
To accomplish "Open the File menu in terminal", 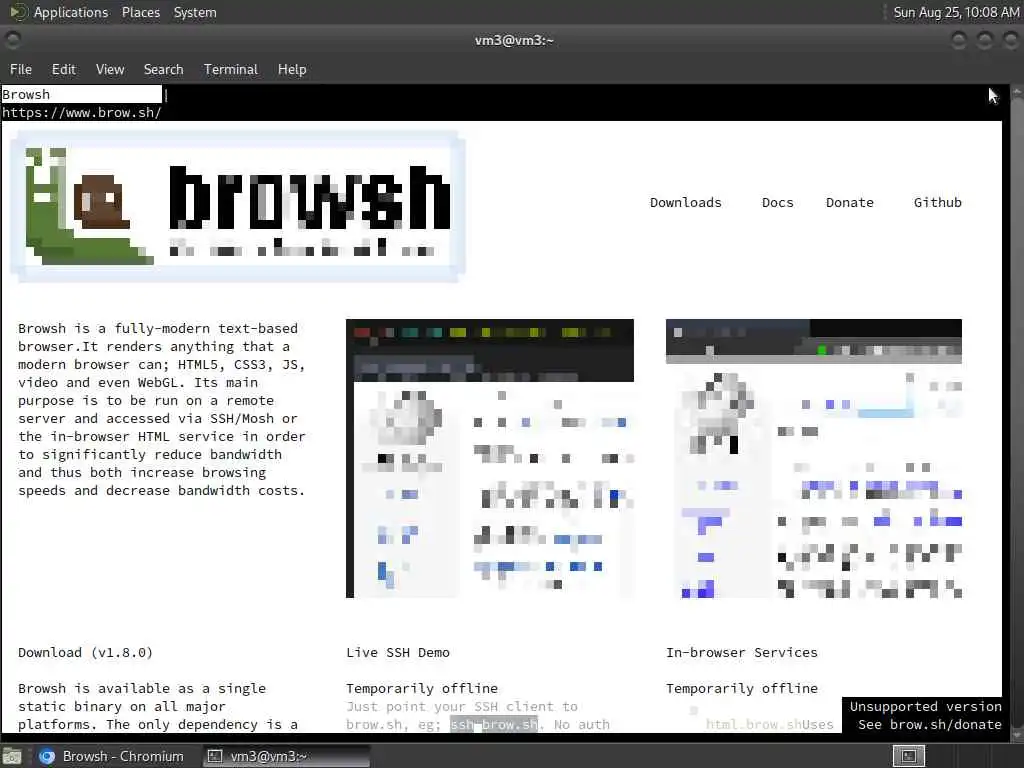I will 21,69.
